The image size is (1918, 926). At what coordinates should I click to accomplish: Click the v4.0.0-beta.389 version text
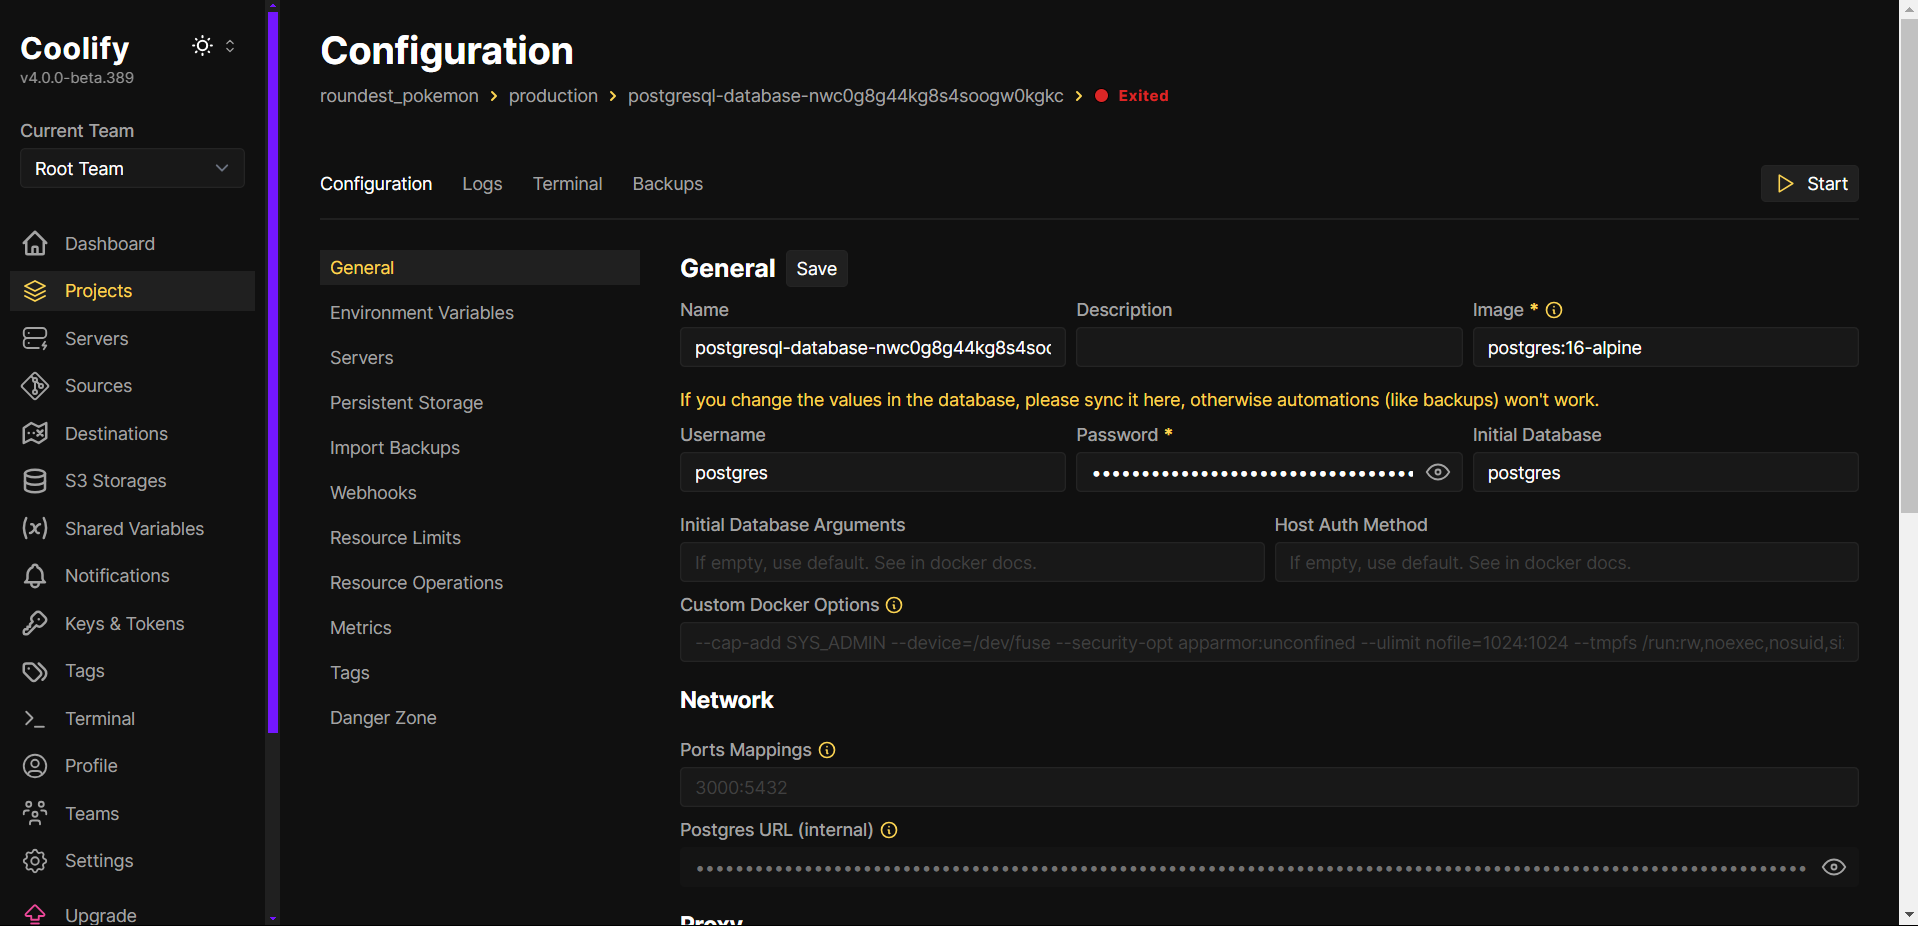(77, 78)
